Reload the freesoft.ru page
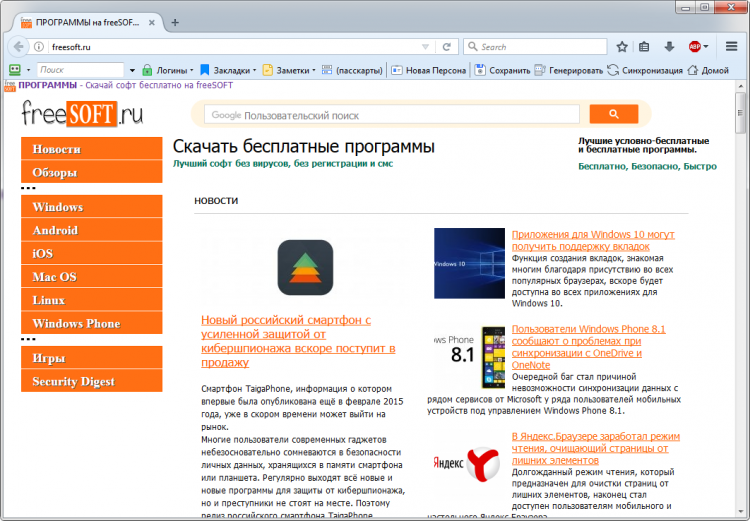 tap(447, 47)
